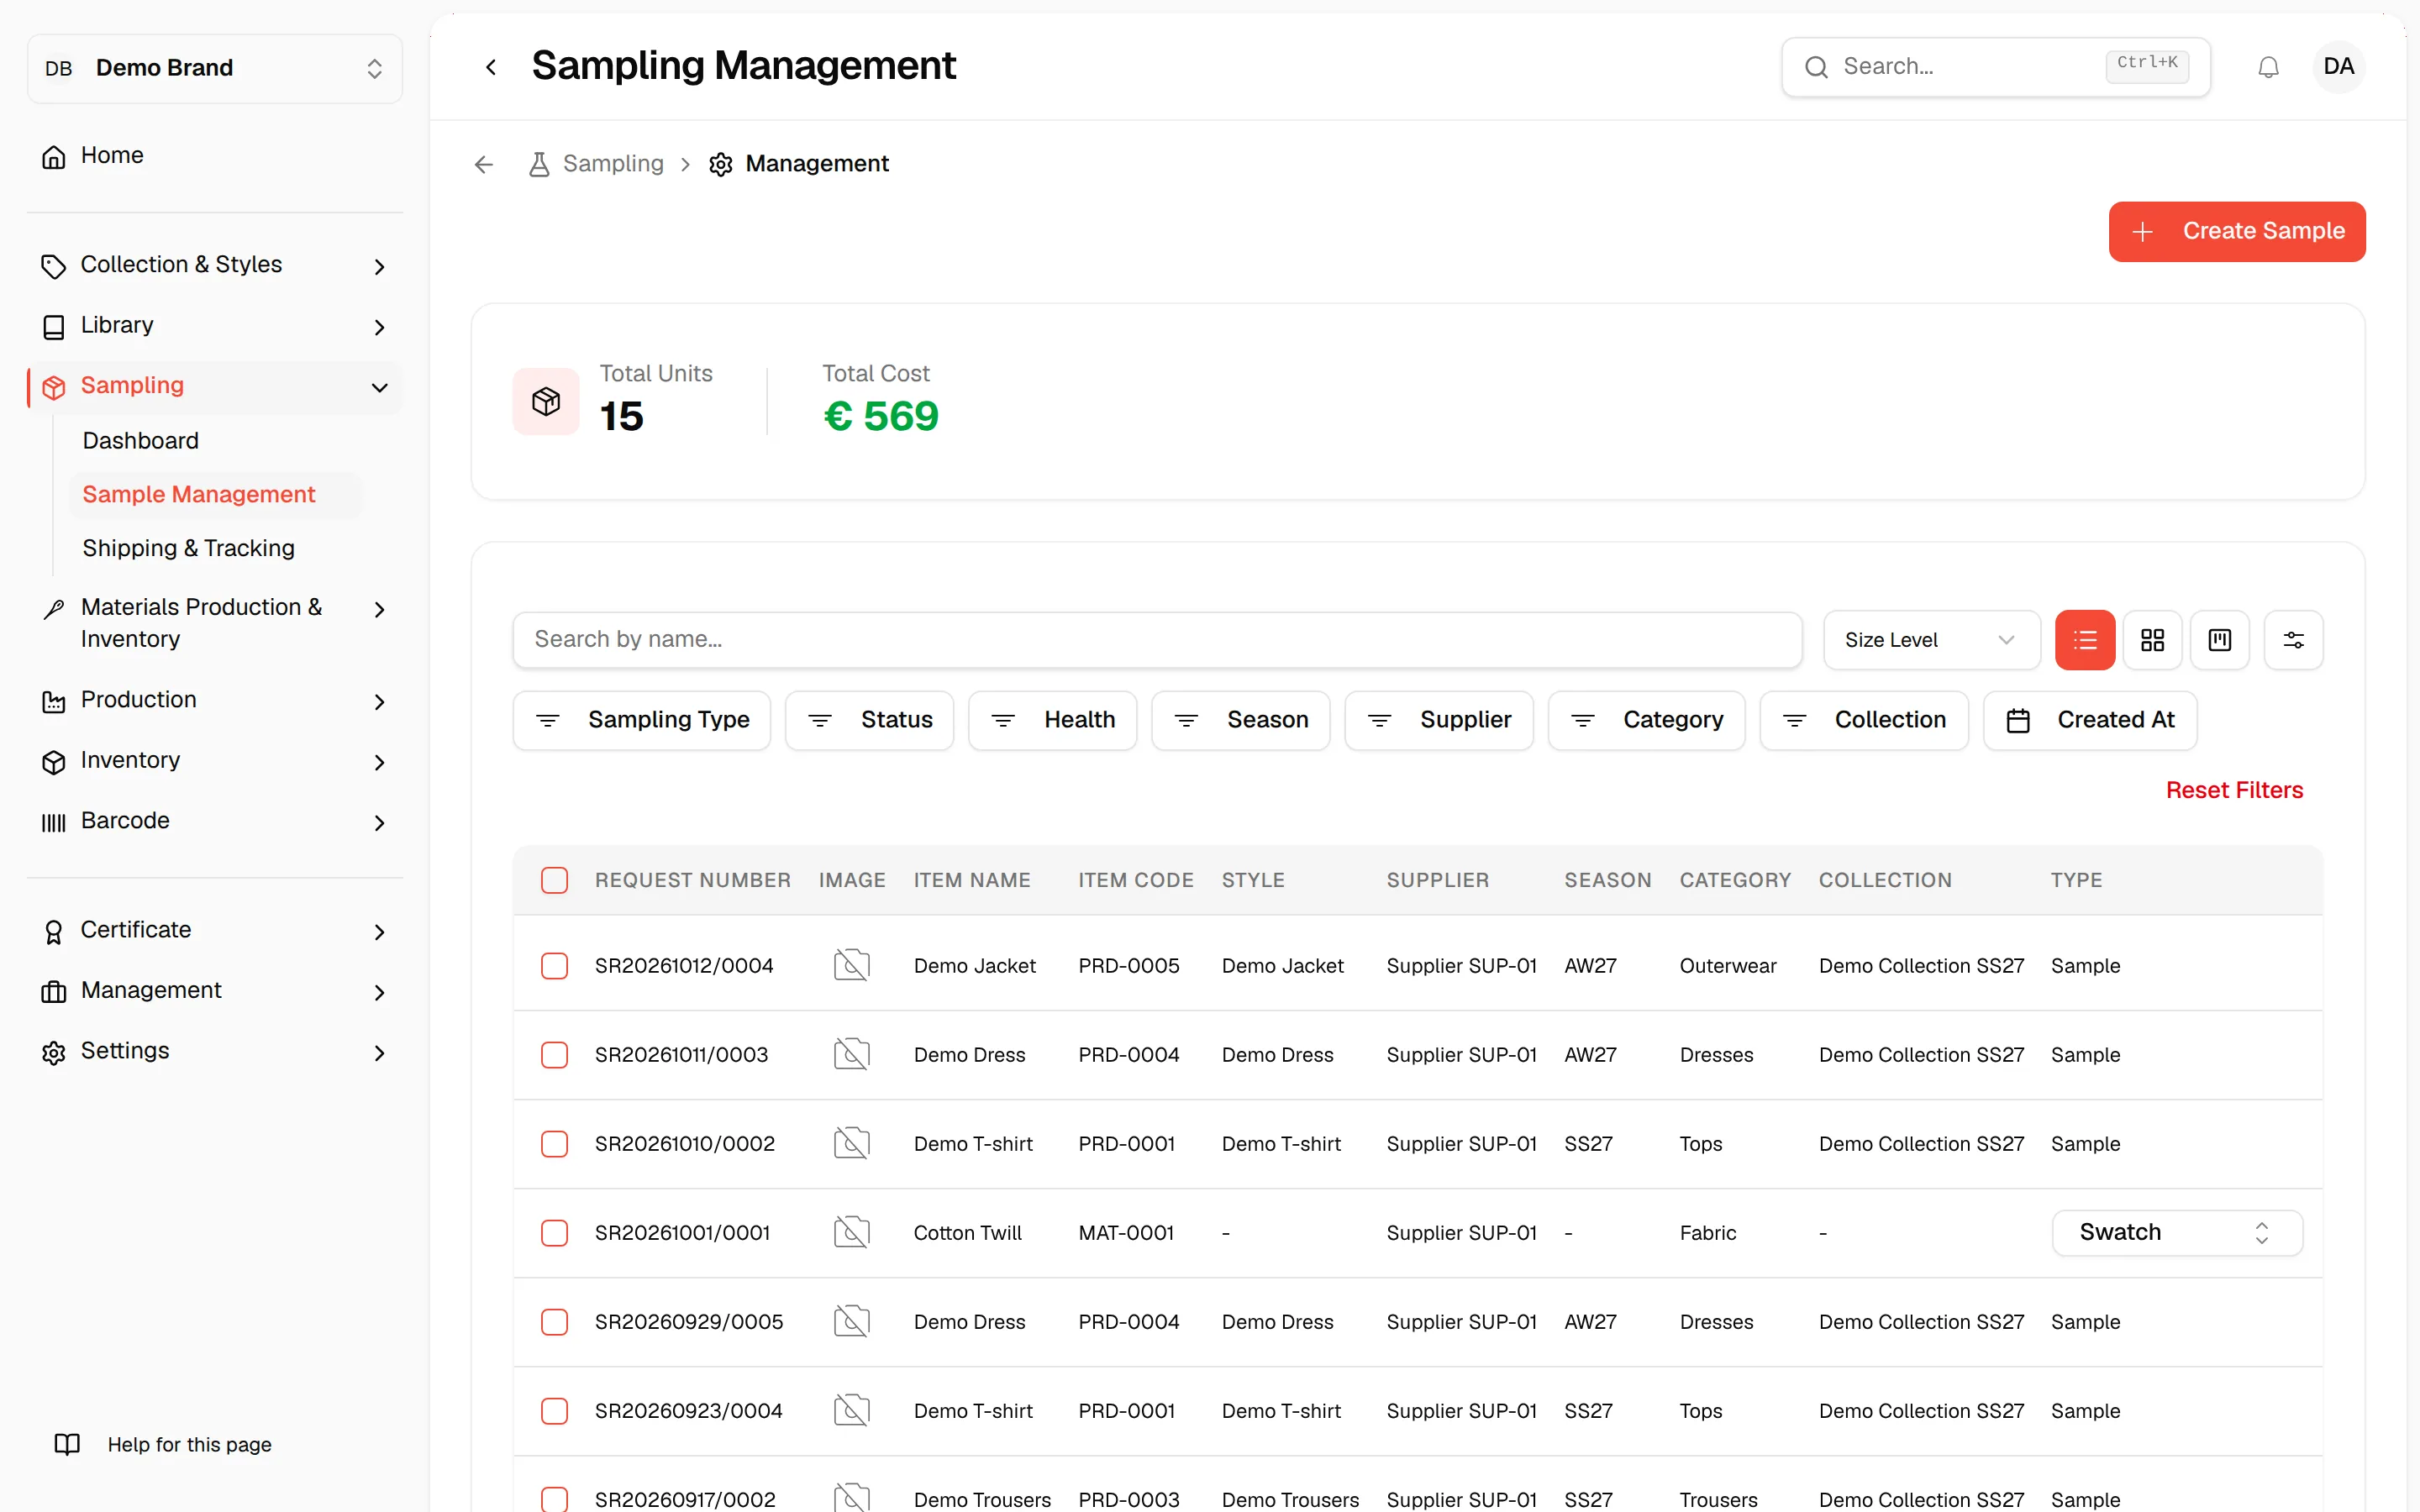Click the Production factory icon

click(54, 701)
